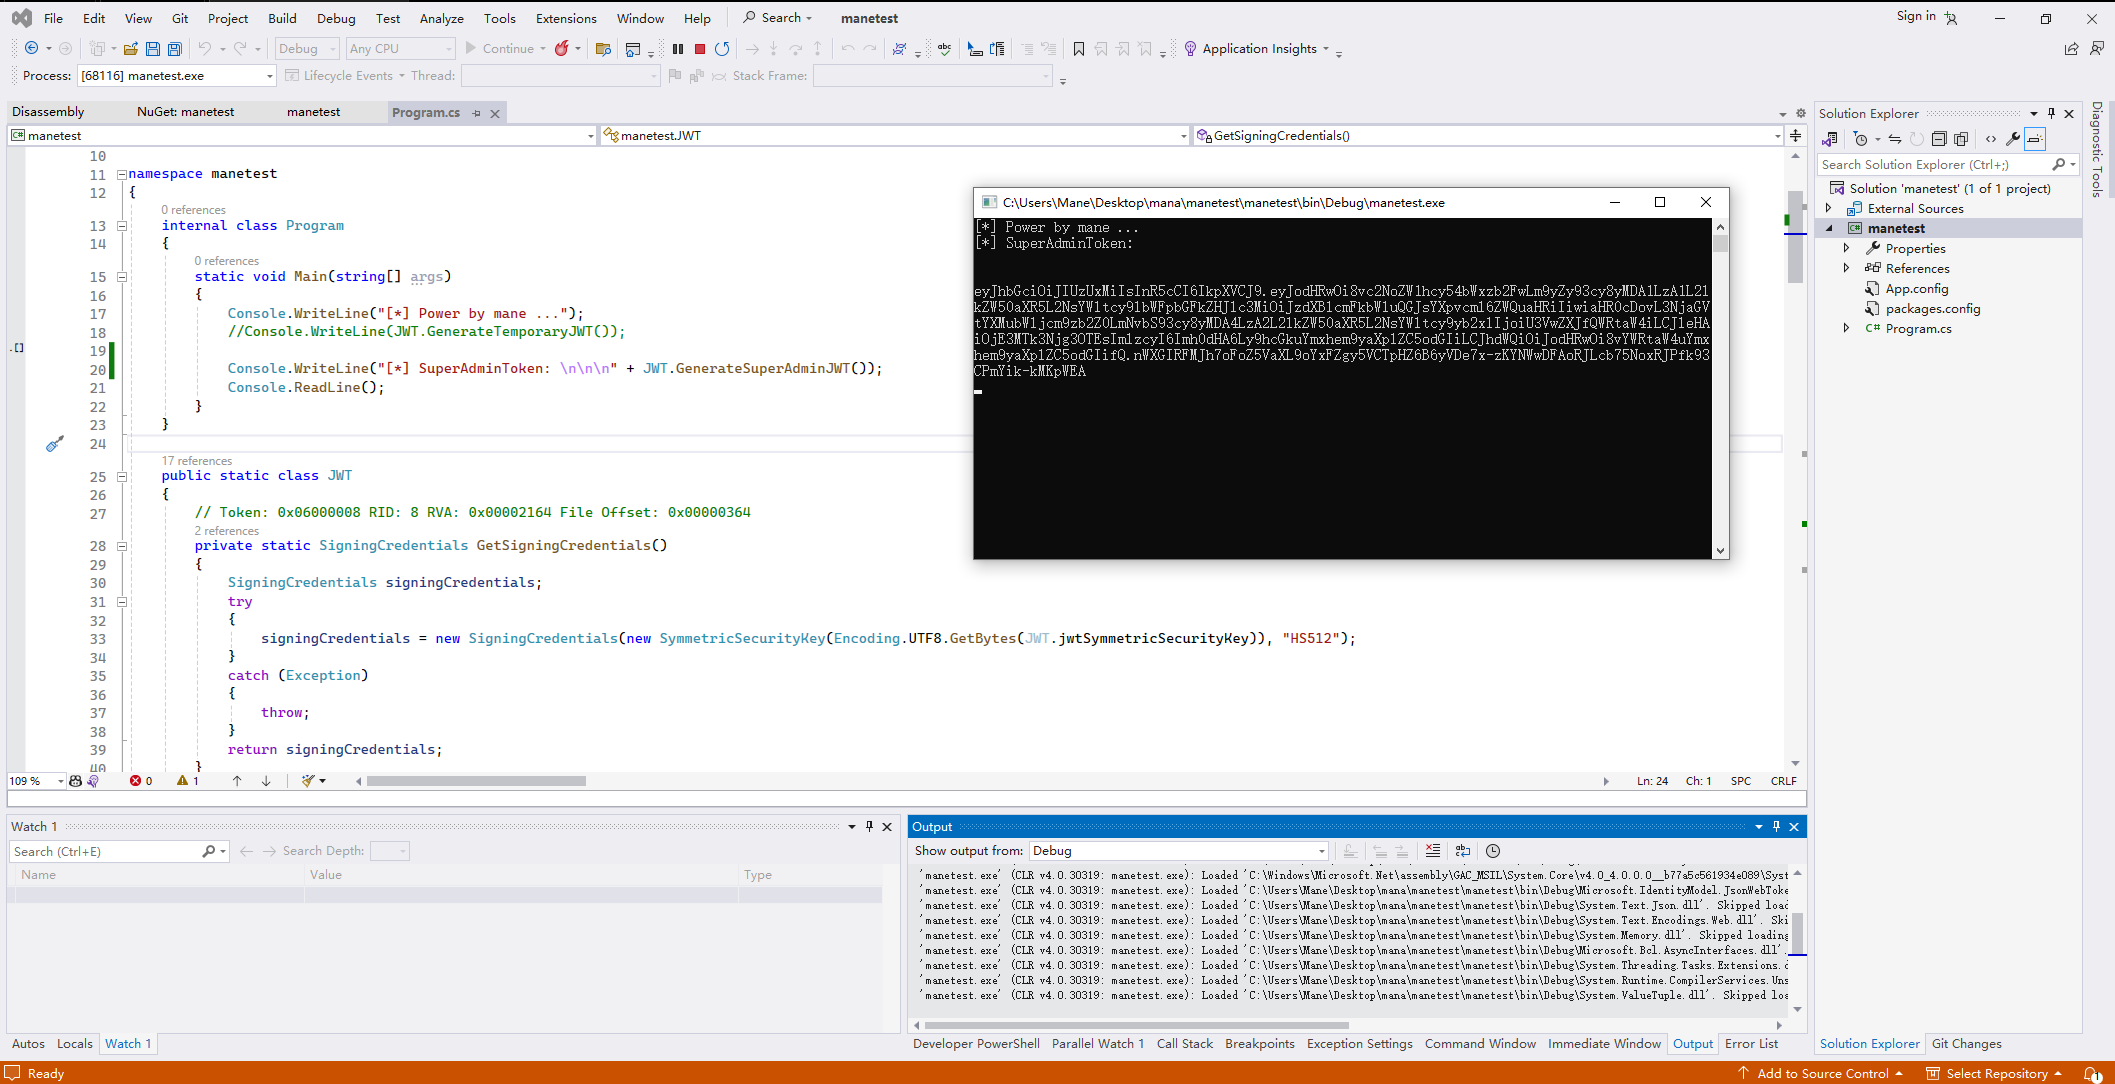Click the Send Feedback icon at top right
Image resolution: width=2115 pixels, height=1084 pixels.
2097,48
